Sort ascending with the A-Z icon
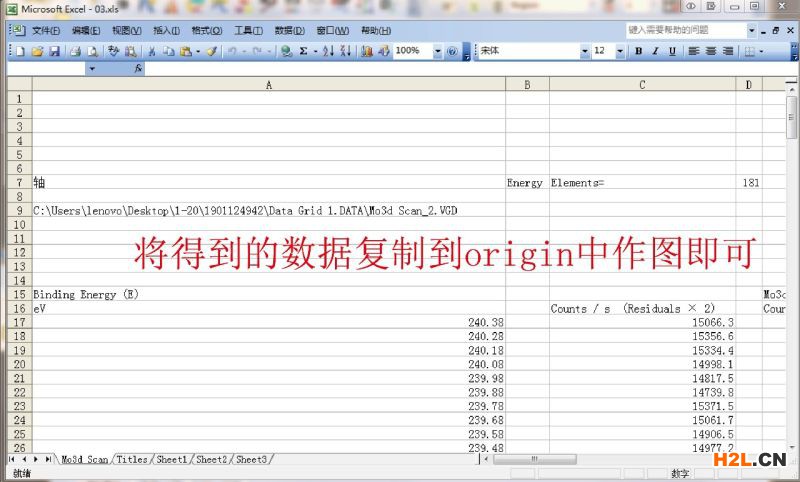The width and height of the screenshot is (800, 482). (328, 51)
